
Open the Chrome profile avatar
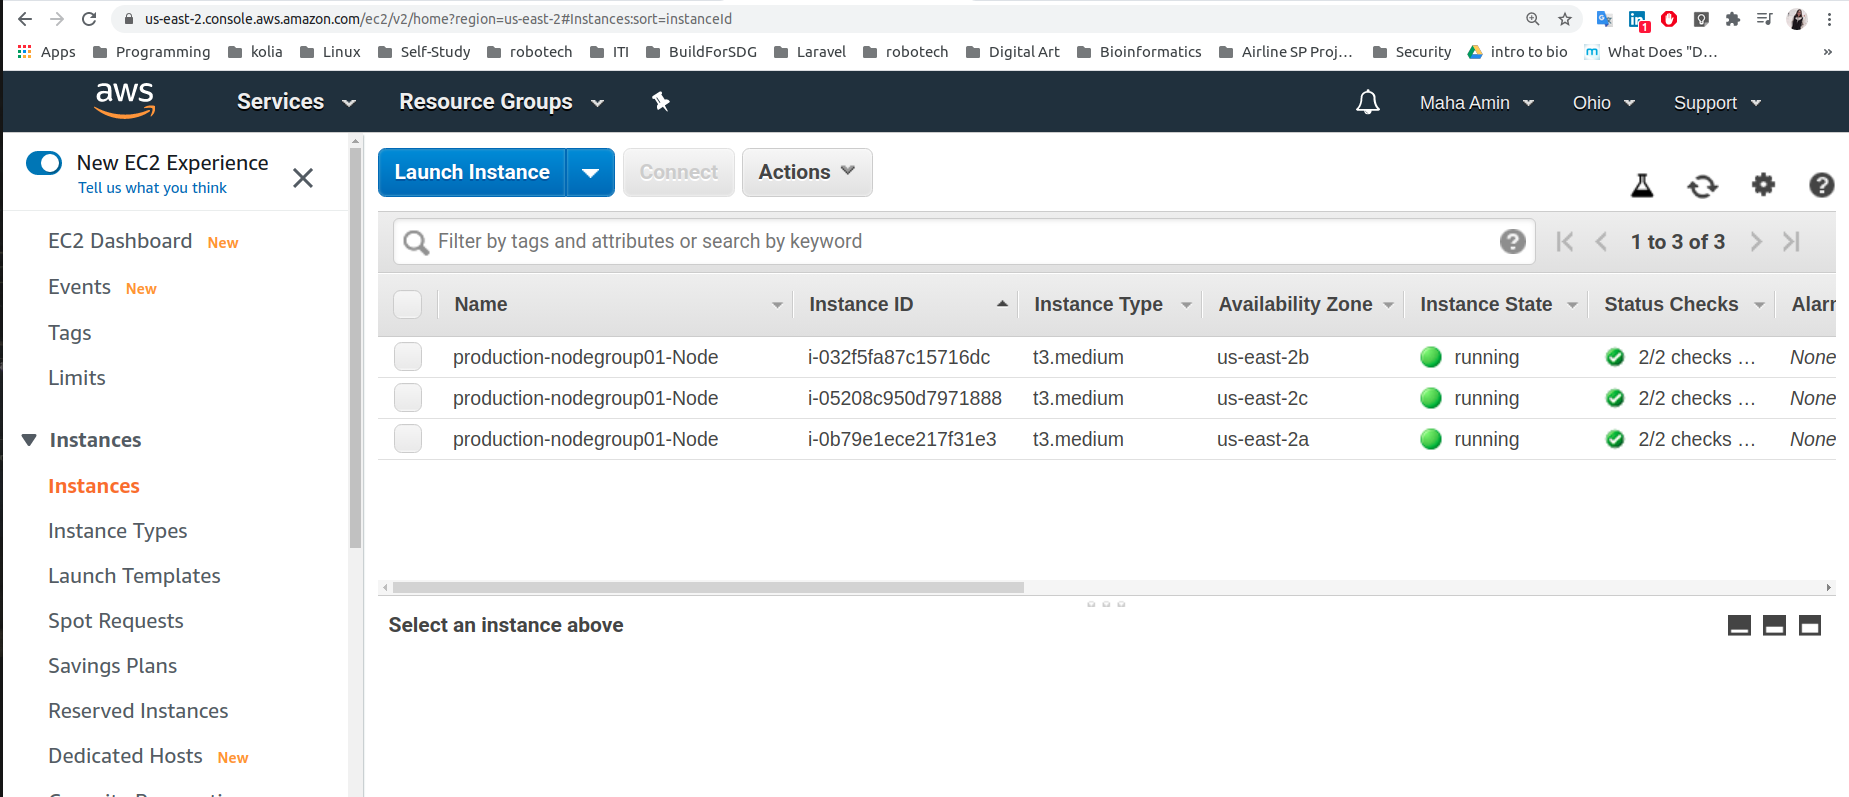pos(1797,19)
